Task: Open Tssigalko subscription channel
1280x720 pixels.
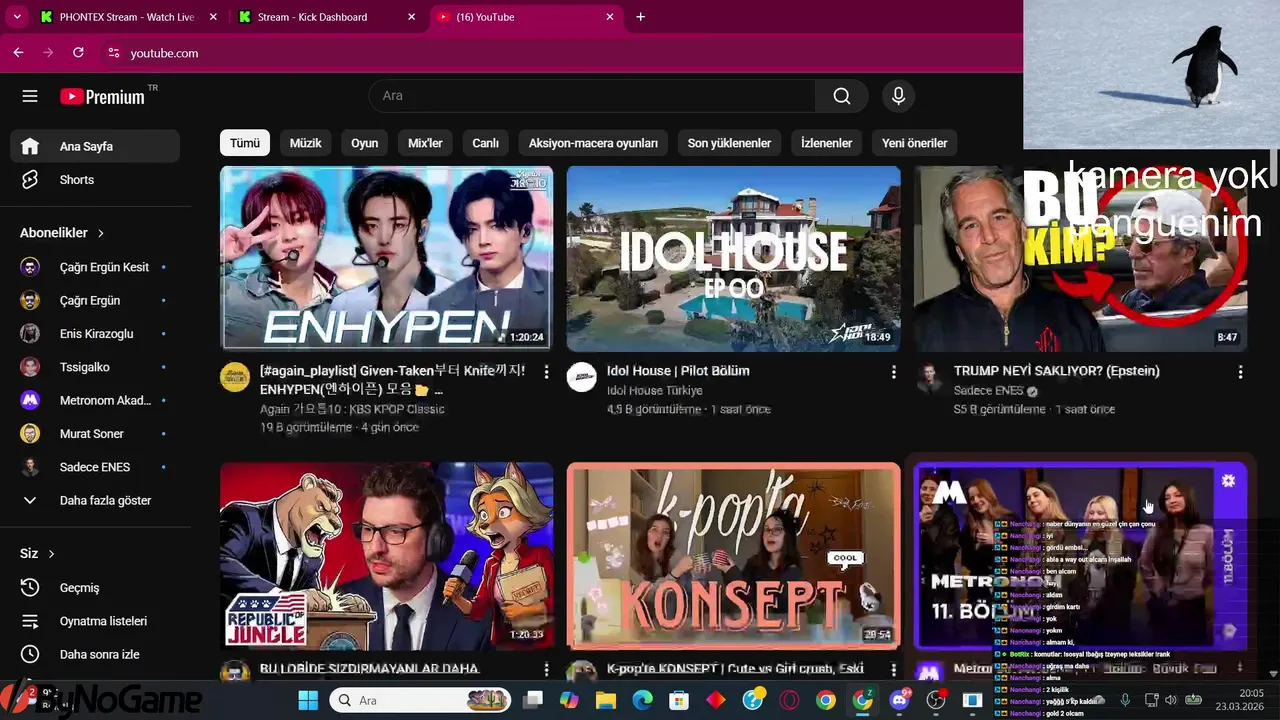Action: pos(95,367)
